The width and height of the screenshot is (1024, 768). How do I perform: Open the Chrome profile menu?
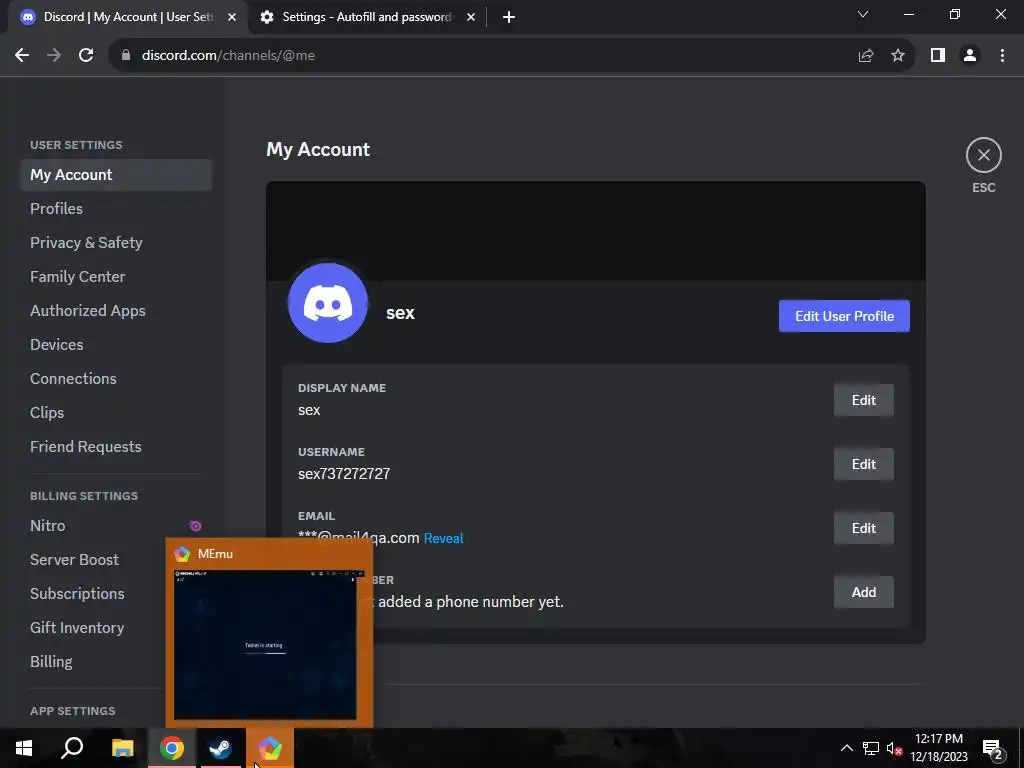[970, 56]
